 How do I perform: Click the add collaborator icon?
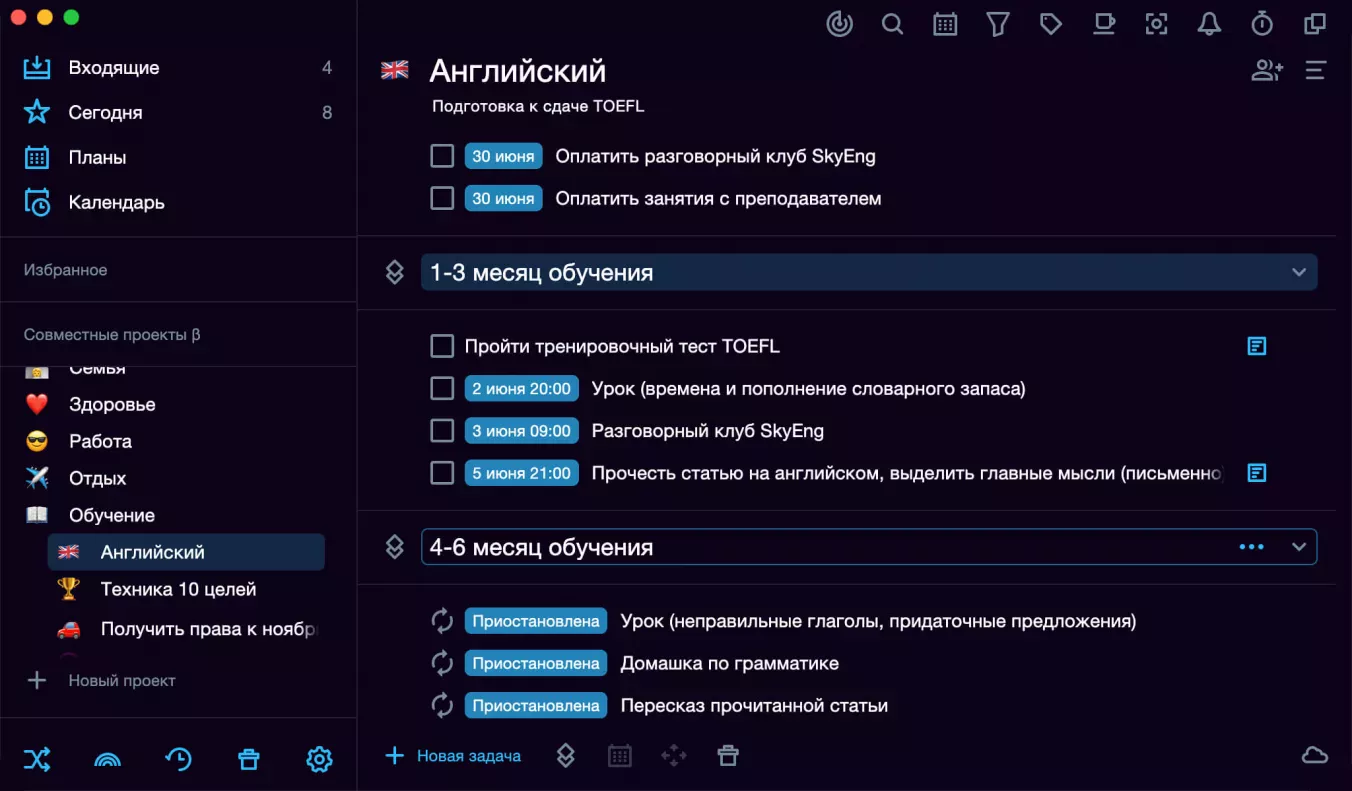tap(1267, 70)
